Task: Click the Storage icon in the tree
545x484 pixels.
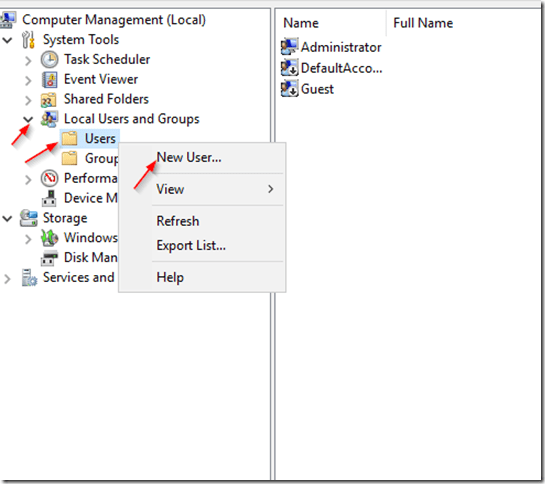Action: click(29, 218)
